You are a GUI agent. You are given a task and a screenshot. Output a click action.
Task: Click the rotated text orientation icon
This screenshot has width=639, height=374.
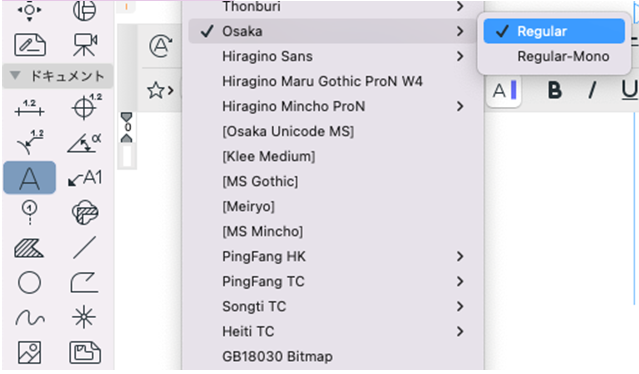tap(161, 46)
